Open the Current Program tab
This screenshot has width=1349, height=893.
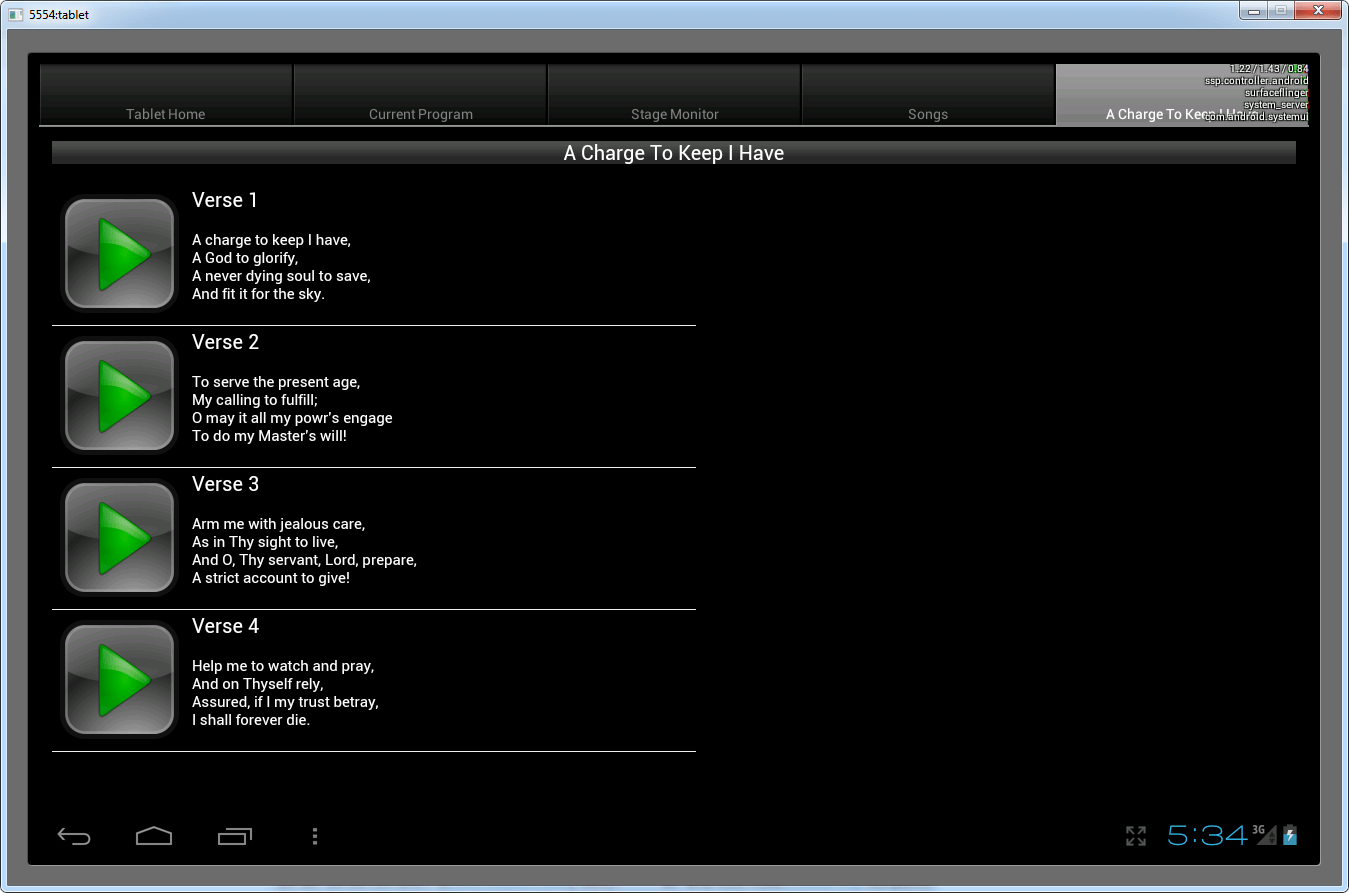421,95
